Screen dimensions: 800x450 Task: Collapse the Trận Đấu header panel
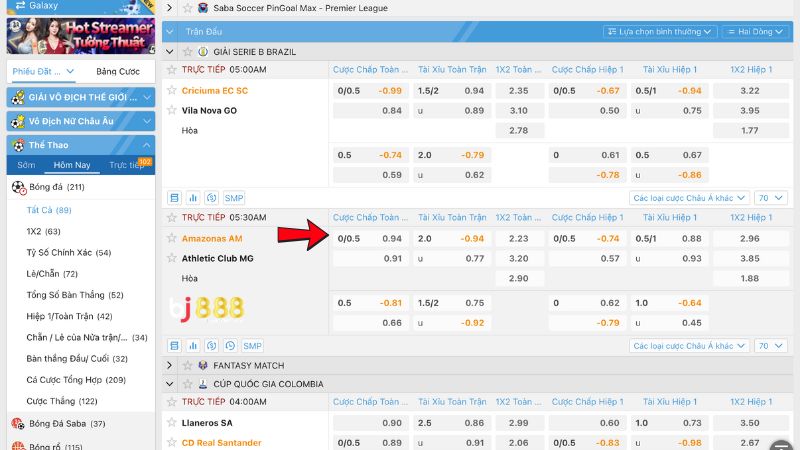170,32
